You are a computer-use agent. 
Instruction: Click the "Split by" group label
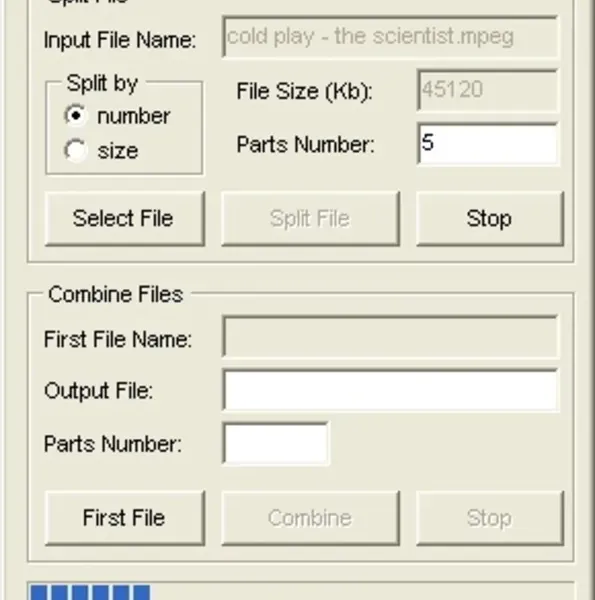point(102,83)
